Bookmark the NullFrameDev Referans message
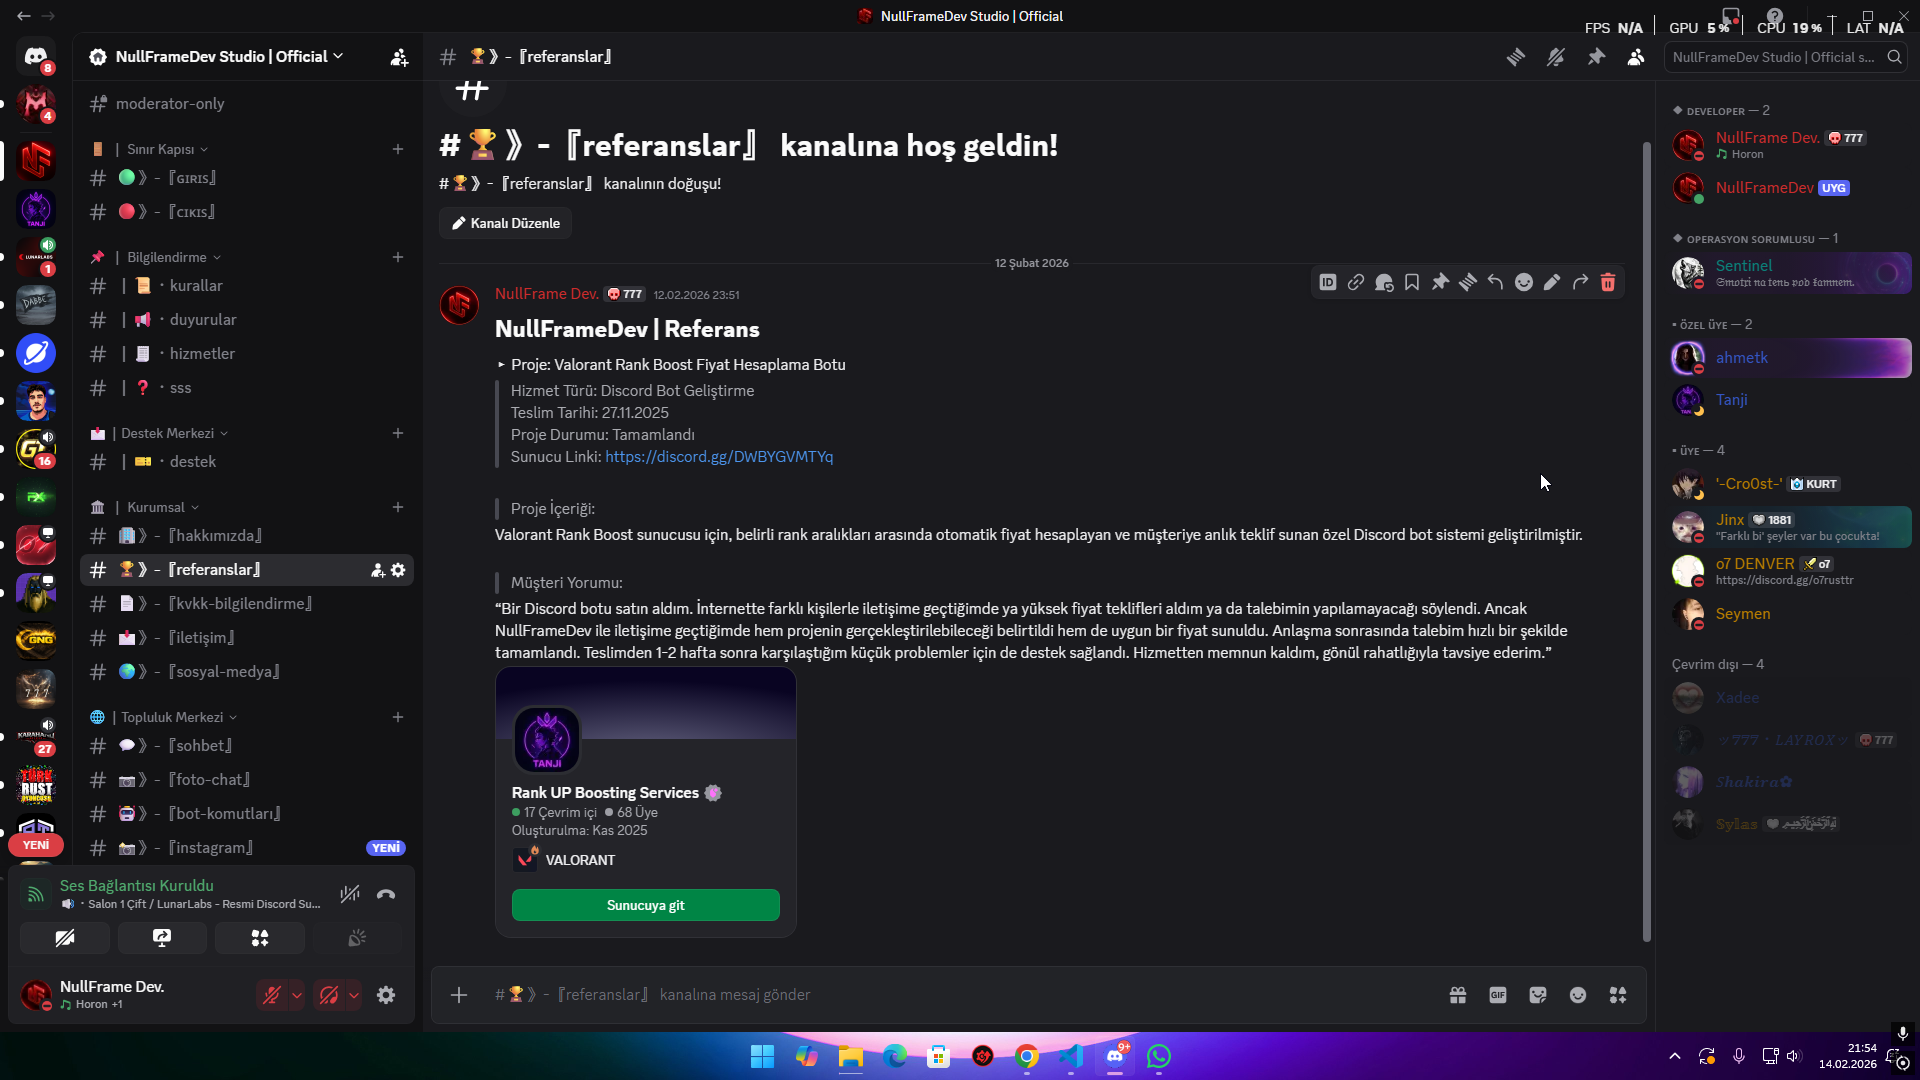The height and width of the screenshot is (1080, 1920). (x=1412, y=283)
